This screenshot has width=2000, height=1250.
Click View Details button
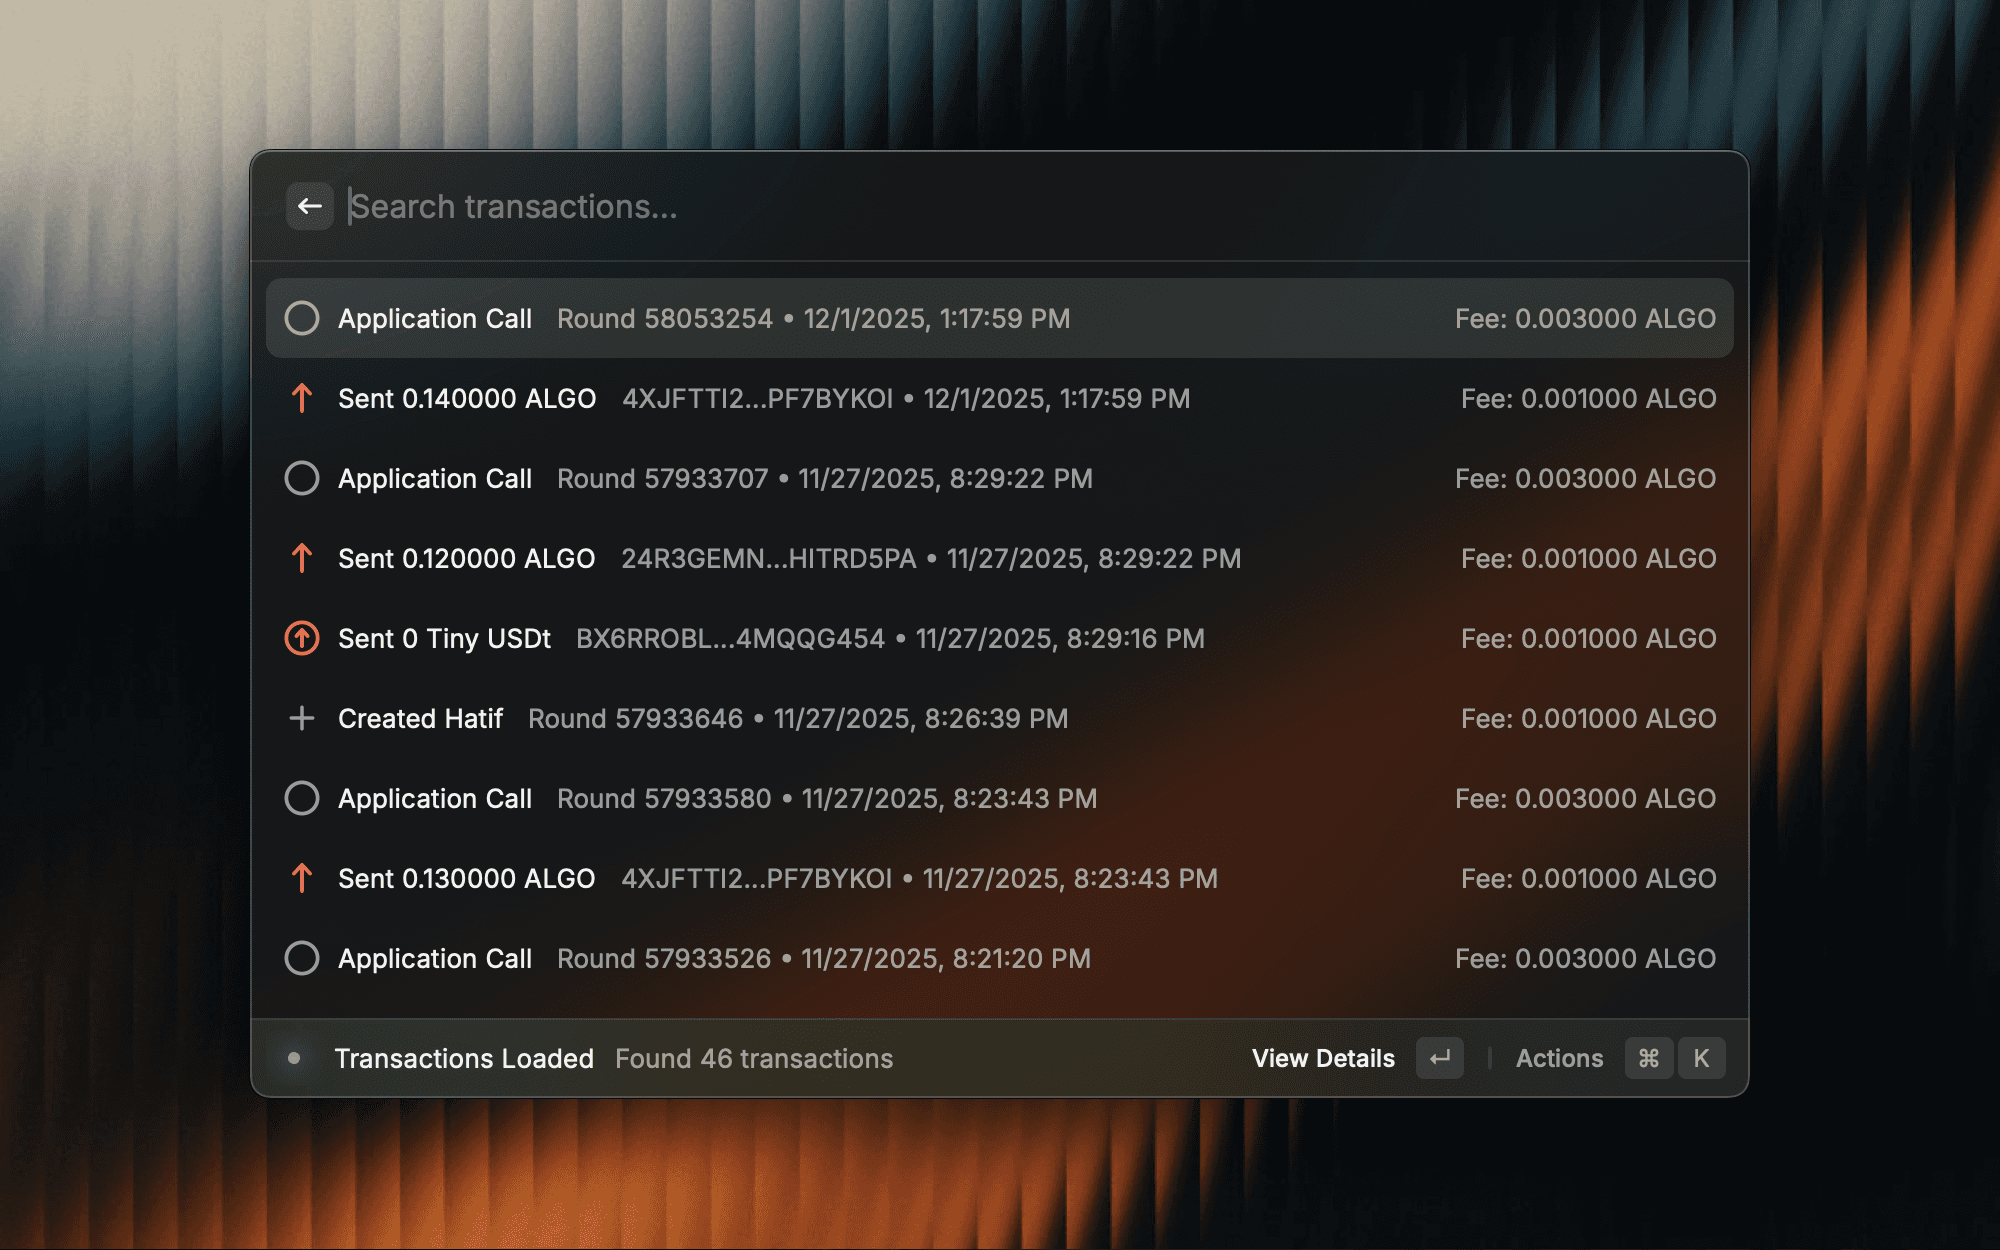click(1322, 1058)
